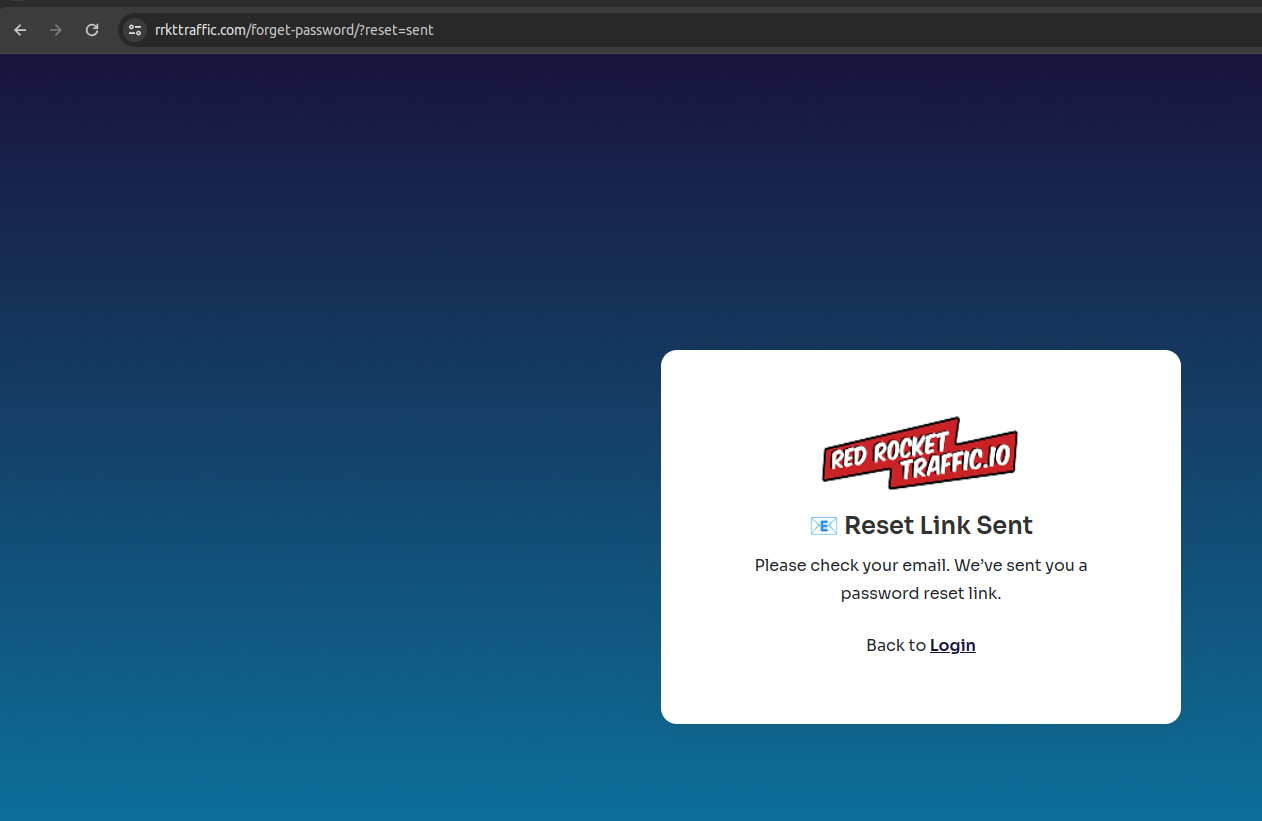
Task: Click the rrkttraffic.com domain in the URL
Action: [200, 30]
